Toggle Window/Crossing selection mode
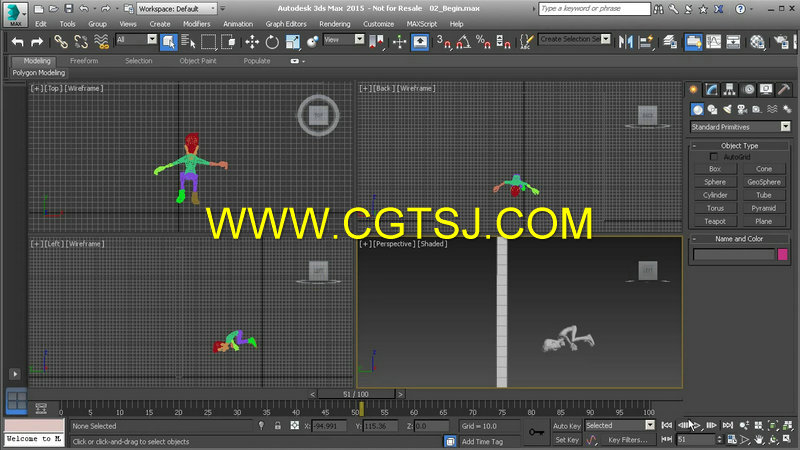This screenshot has width=800, height=450. coord(229,42)
